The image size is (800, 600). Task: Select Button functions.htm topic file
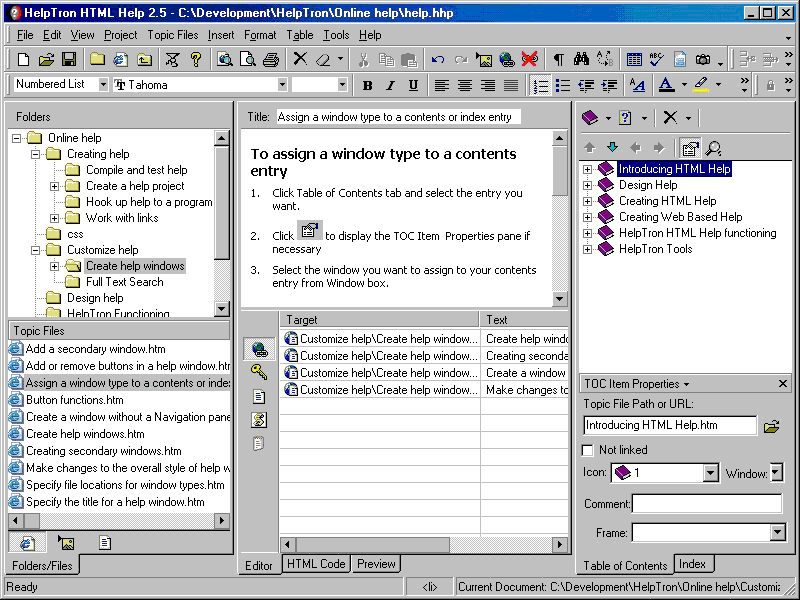pos(74,400)
